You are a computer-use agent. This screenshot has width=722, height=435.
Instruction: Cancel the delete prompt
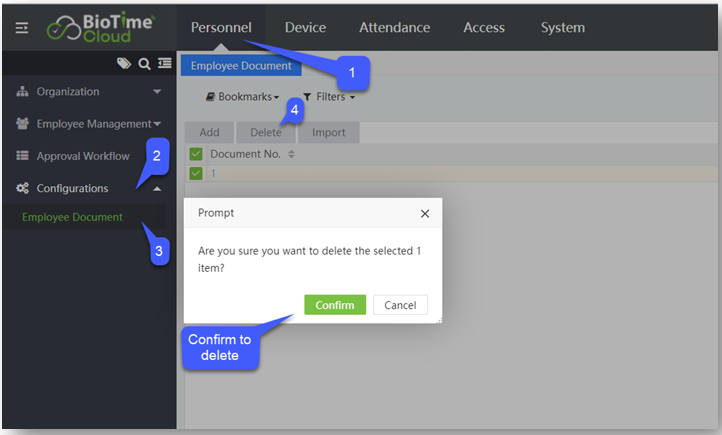[400, 305]
